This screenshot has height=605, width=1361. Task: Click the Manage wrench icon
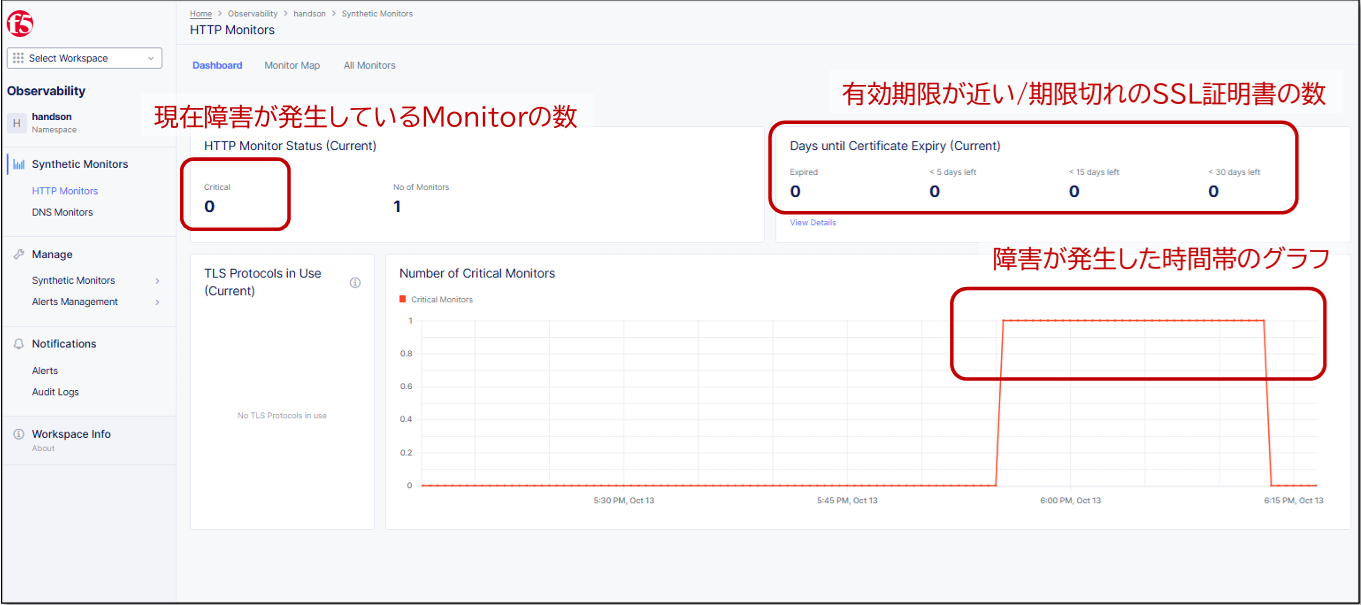(x=19, y=254)
